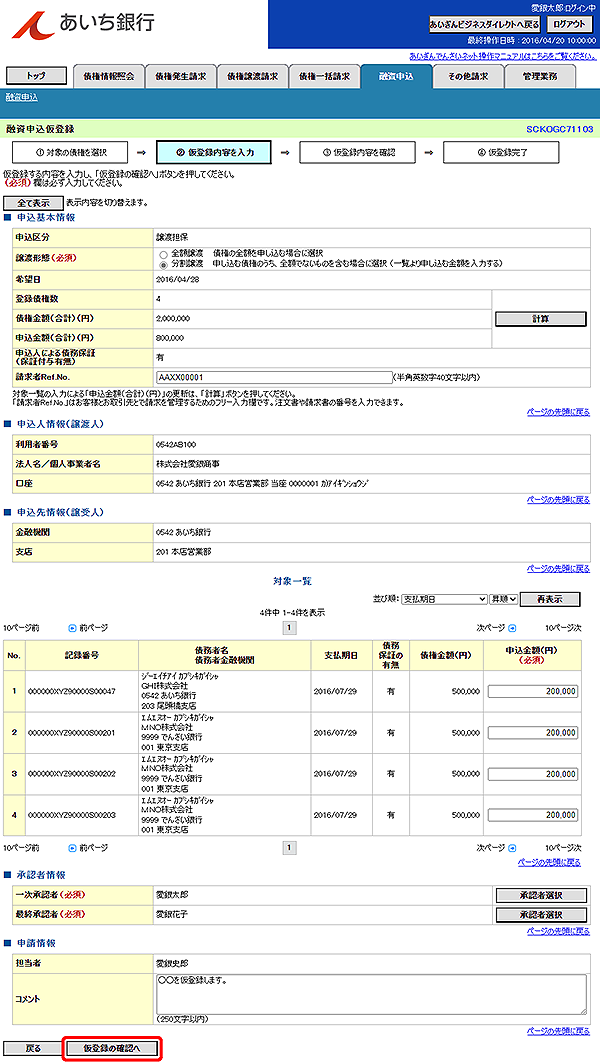Switch to the 債権譲渡請求 tab

pos(252,77)
